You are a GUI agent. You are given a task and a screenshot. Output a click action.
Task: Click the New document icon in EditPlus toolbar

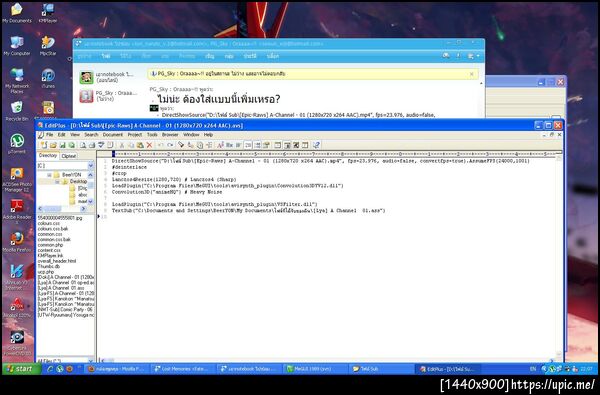(44, 145)
